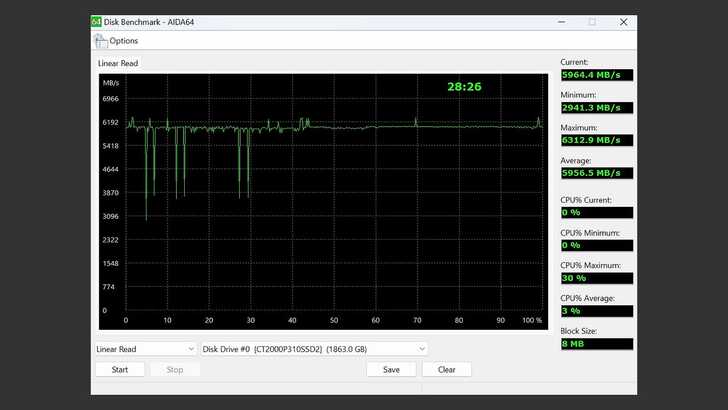
Task: Close the Disk Benchmark window
Action: pos(623,21)
